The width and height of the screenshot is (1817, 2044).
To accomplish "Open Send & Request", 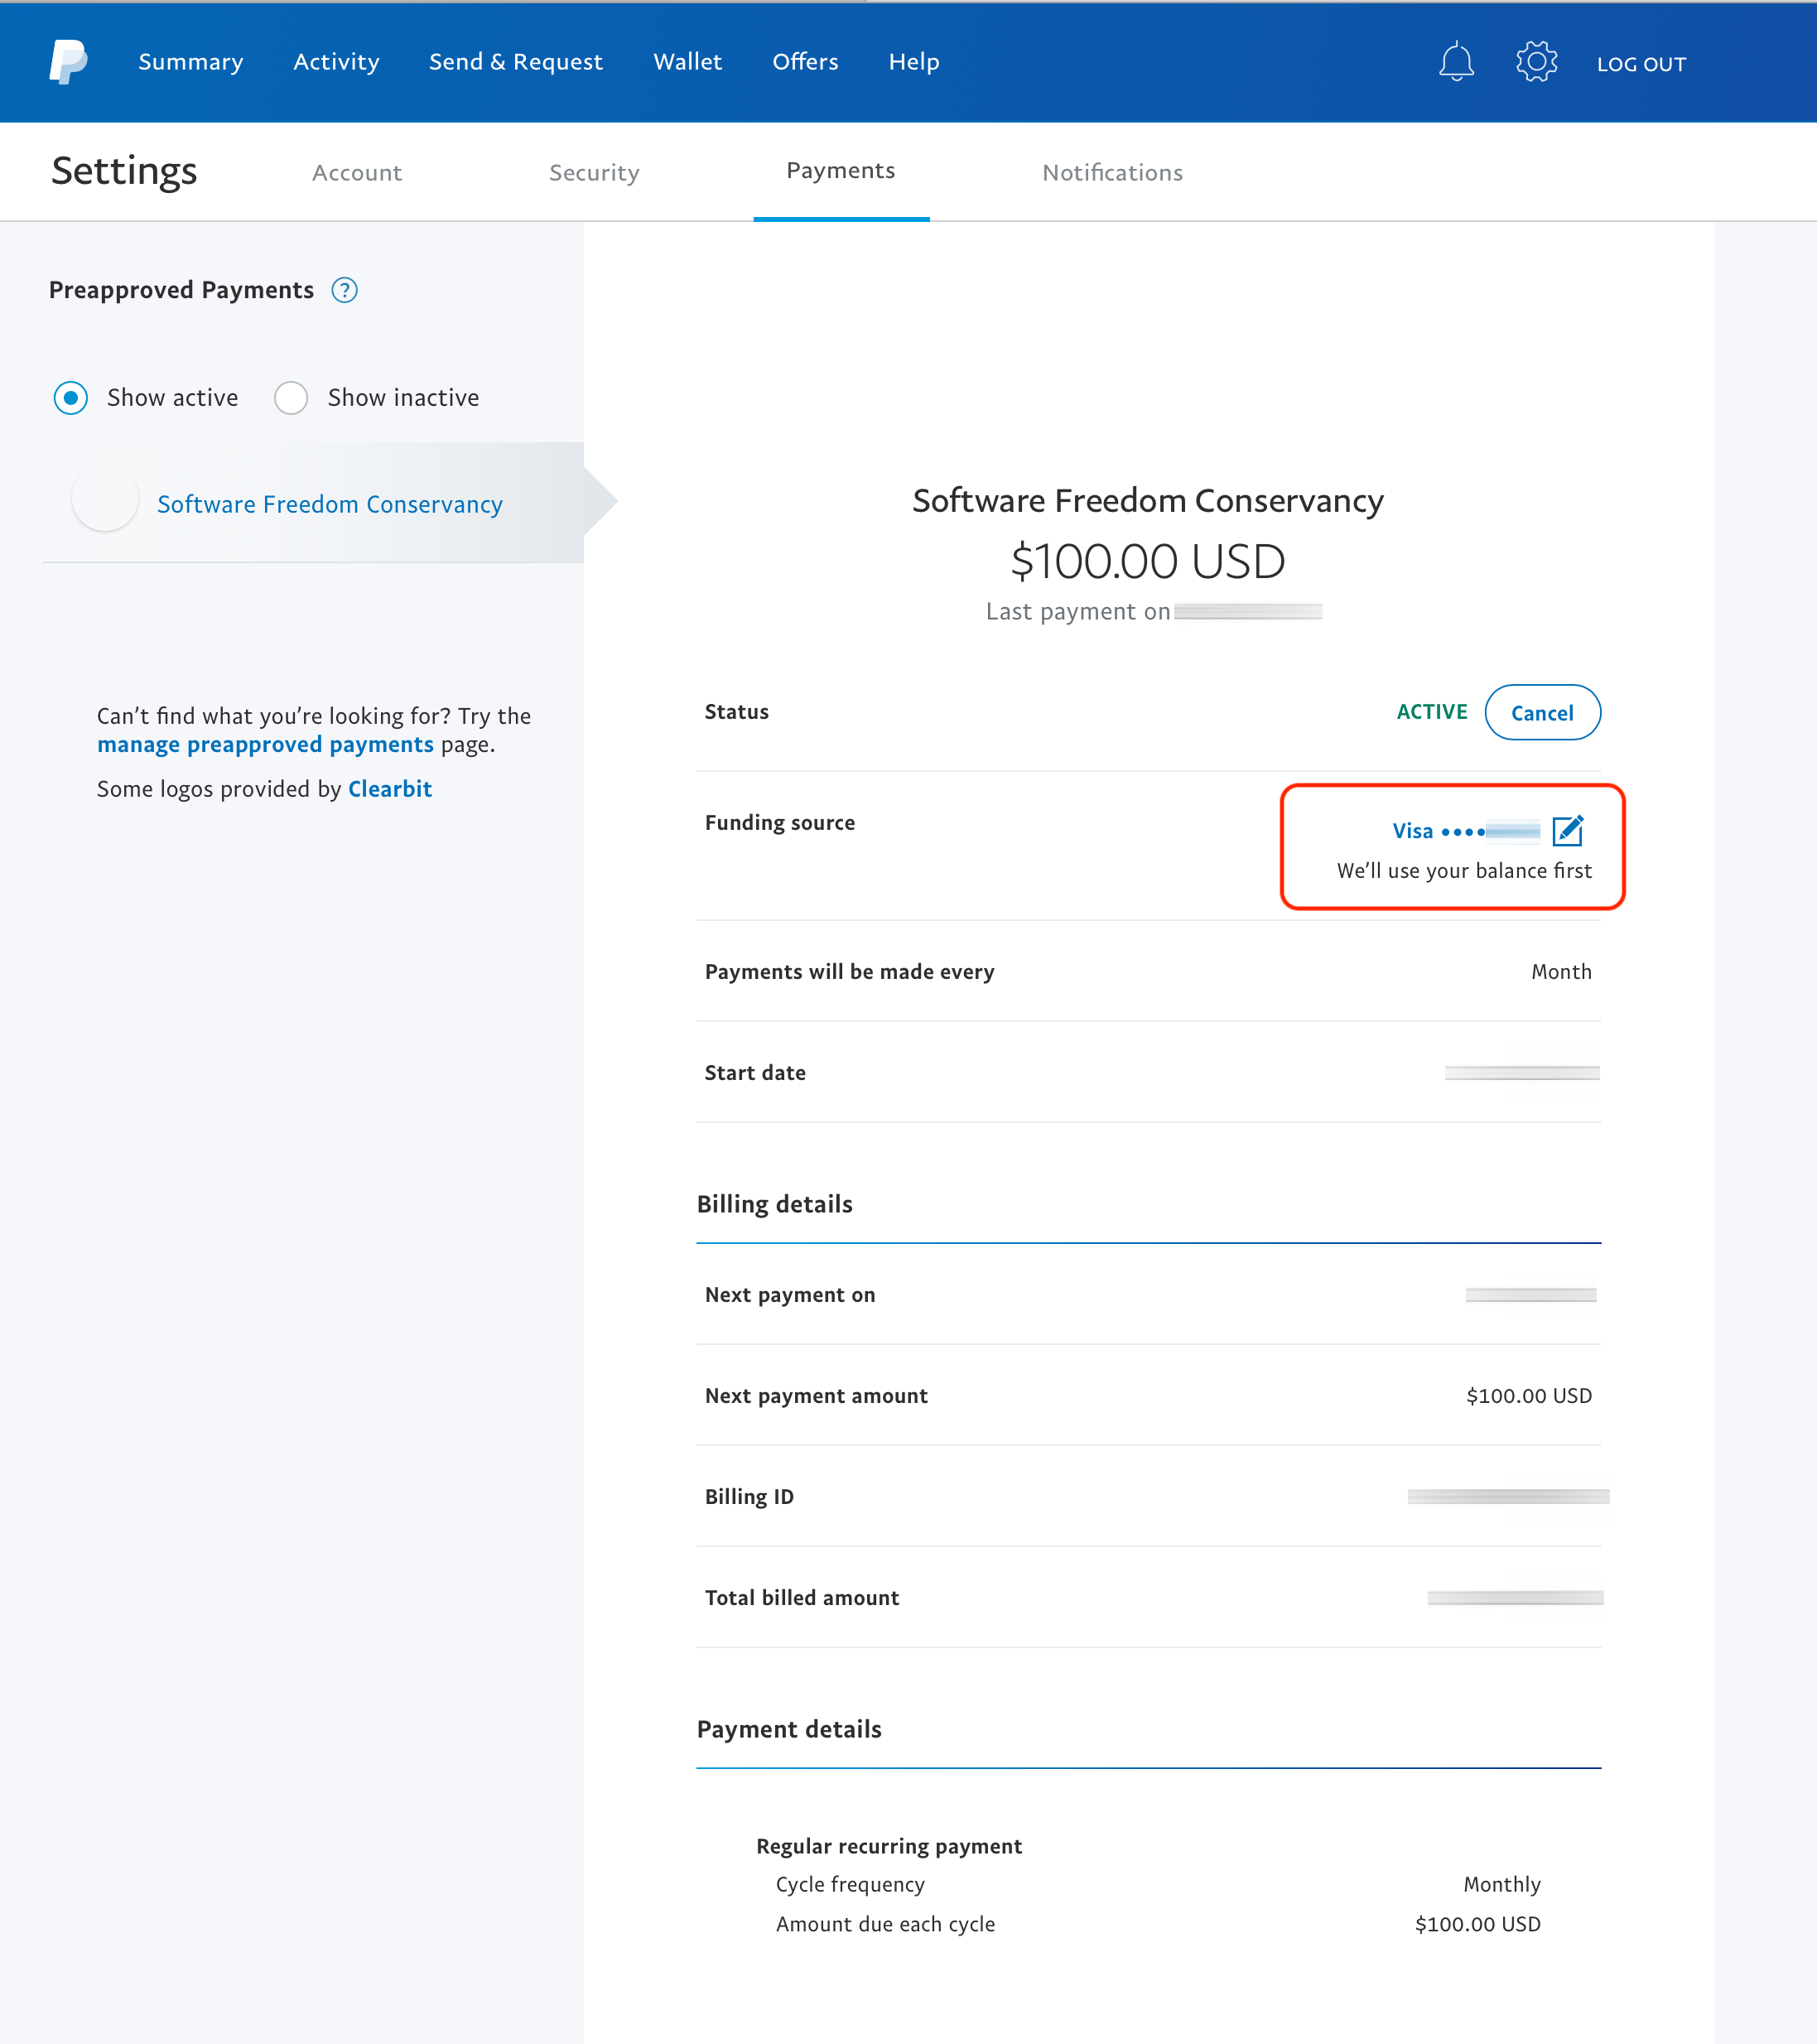I will pos(516,62).
